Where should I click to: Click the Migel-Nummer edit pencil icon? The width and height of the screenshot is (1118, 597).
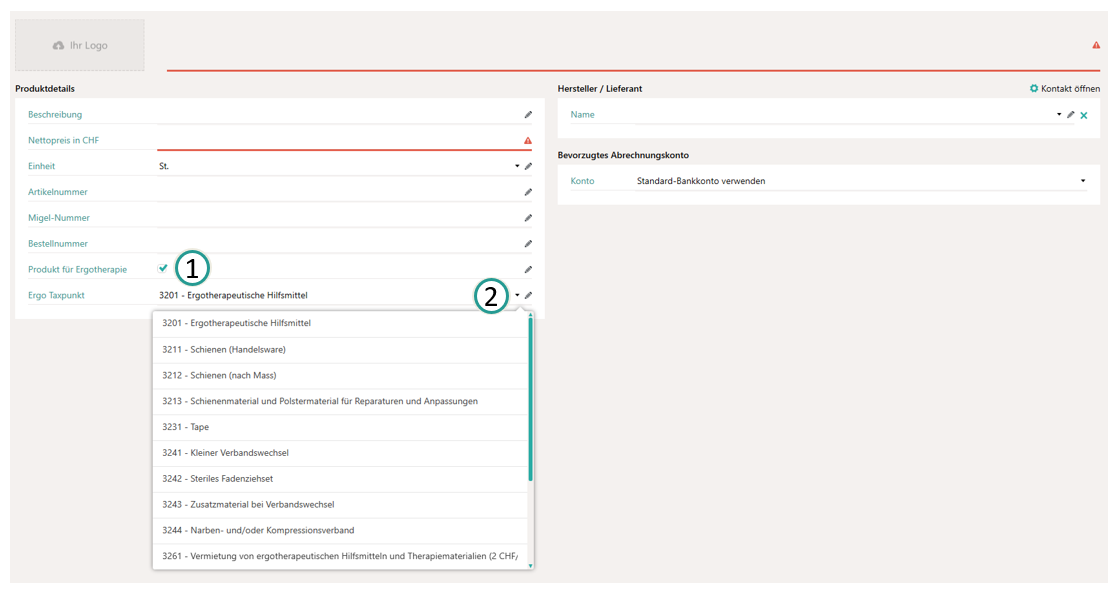[x=528, y=218]
